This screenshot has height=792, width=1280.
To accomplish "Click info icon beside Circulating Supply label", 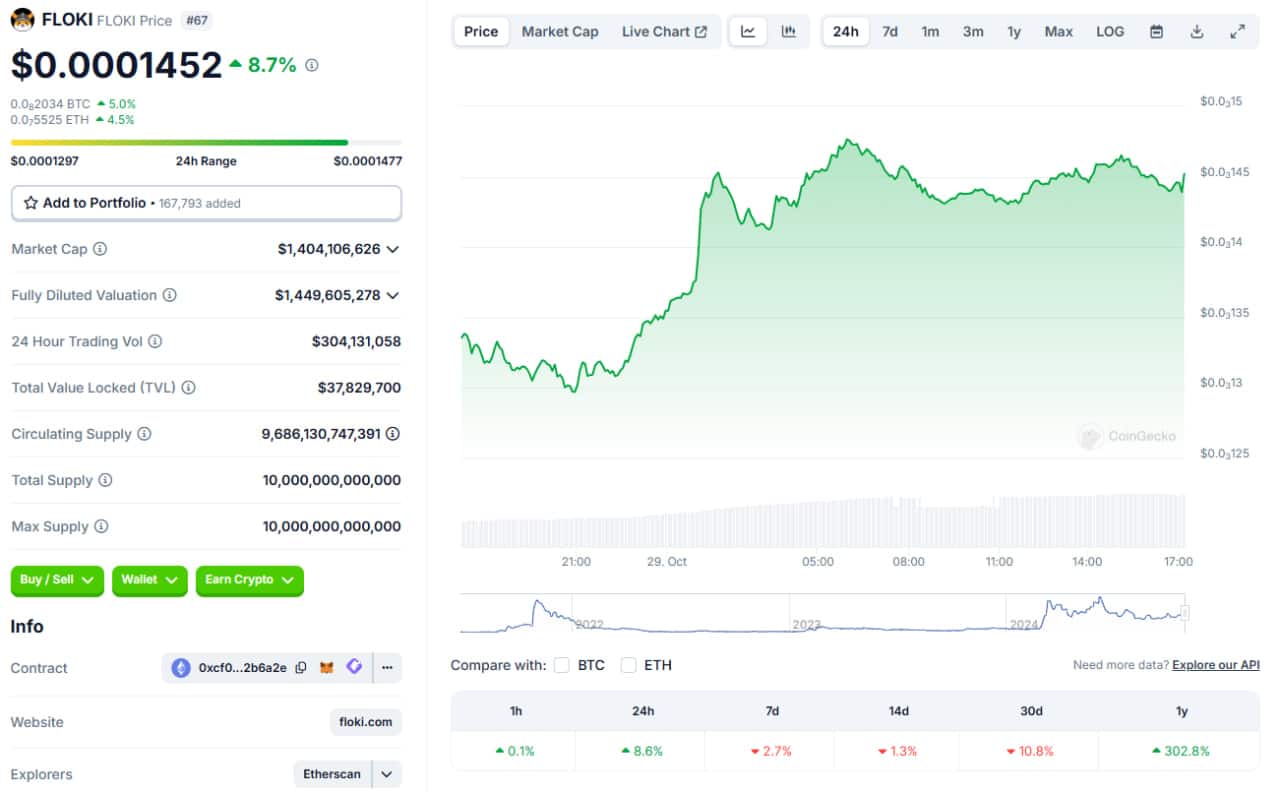I will click(x=144, y=434).
